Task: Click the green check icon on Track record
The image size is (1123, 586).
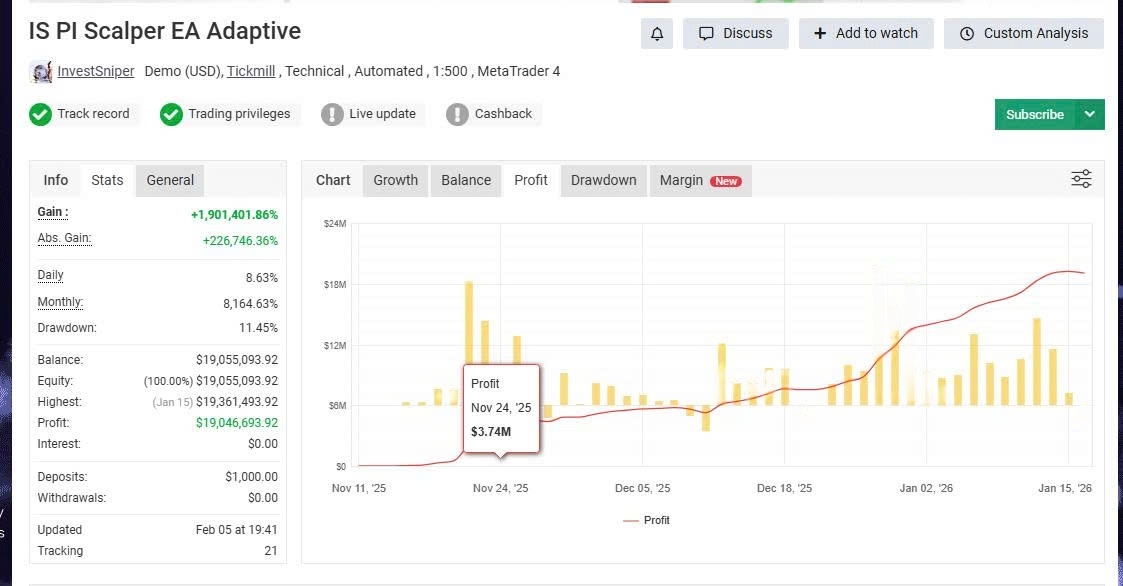Action: (40, 114)
